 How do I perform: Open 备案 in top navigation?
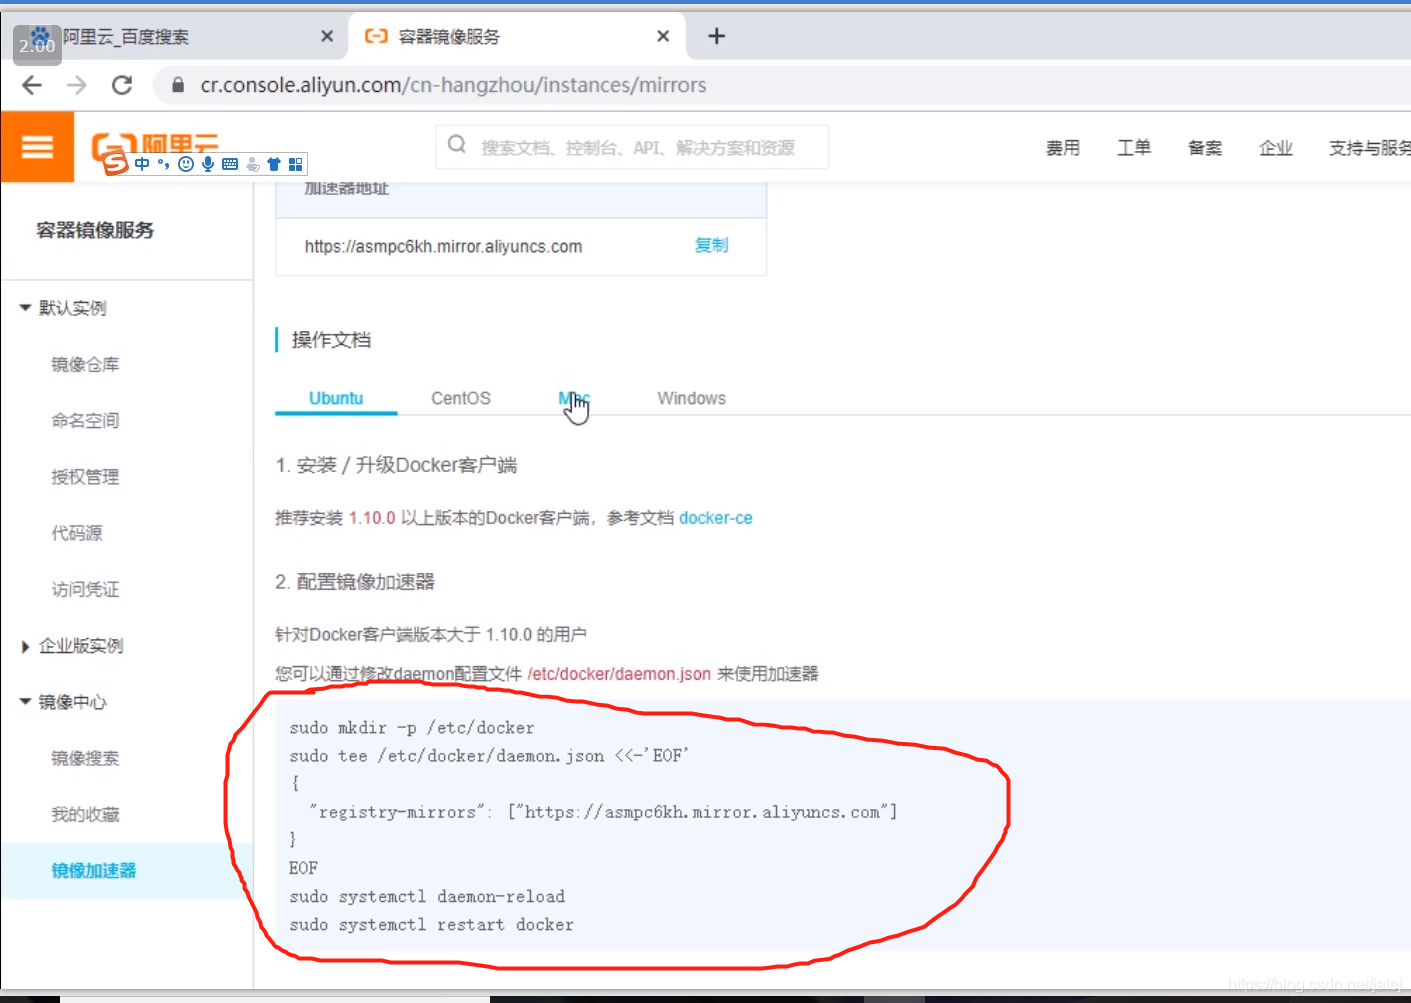(1205, 148)
